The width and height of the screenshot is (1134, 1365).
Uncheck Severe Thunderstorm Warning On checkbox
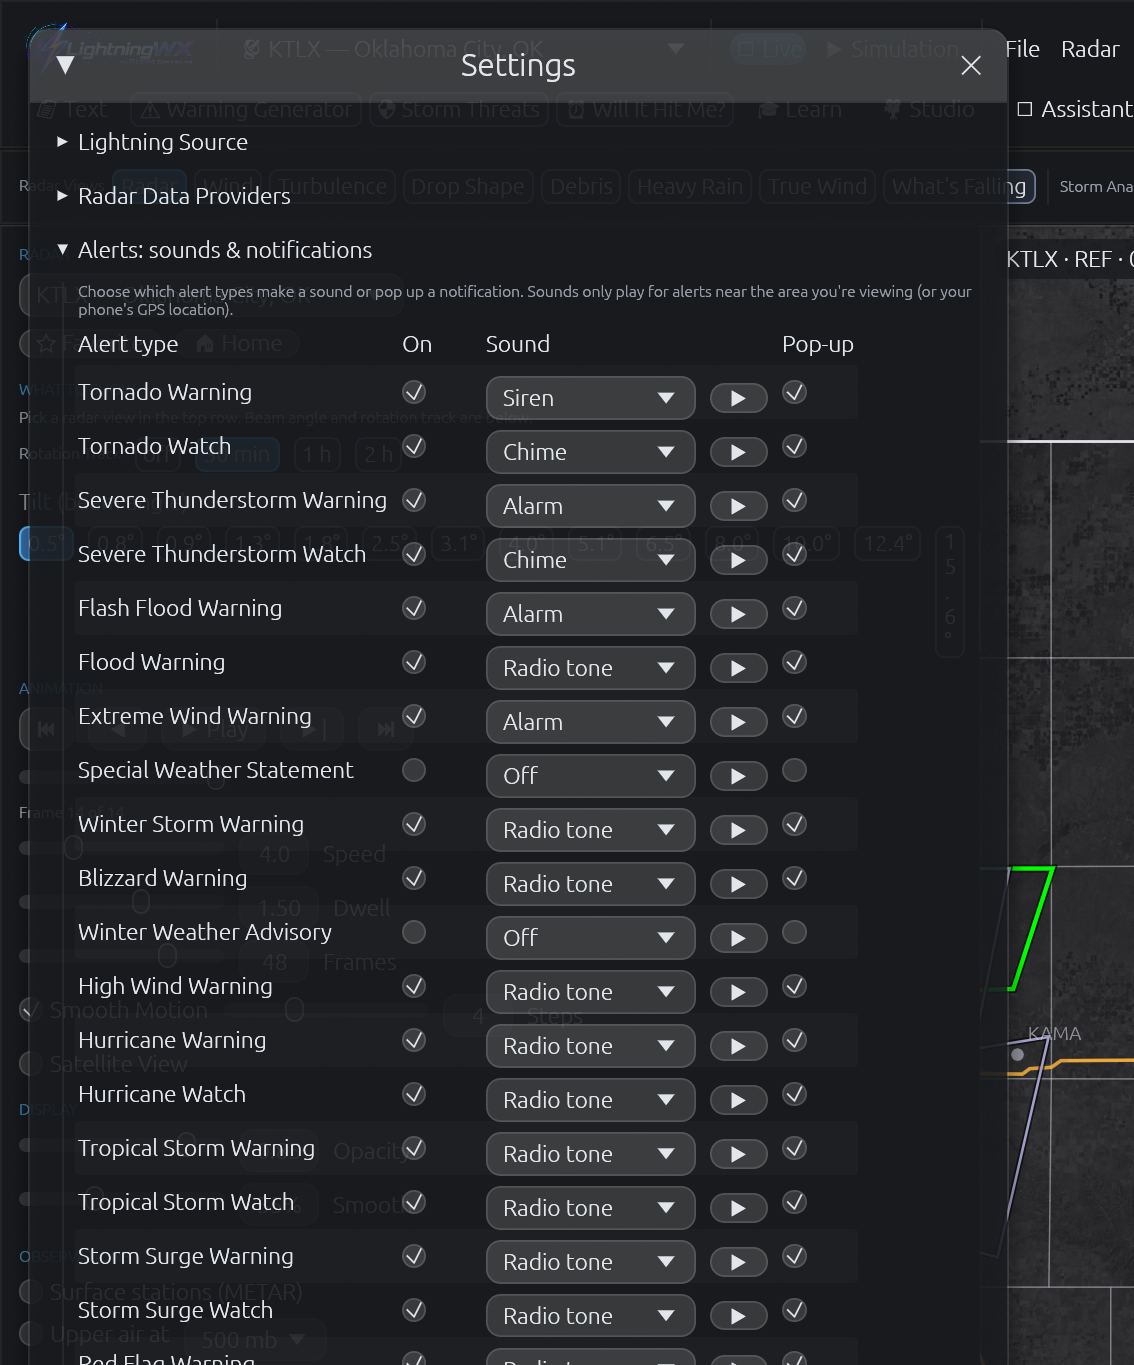pos(414,500)
